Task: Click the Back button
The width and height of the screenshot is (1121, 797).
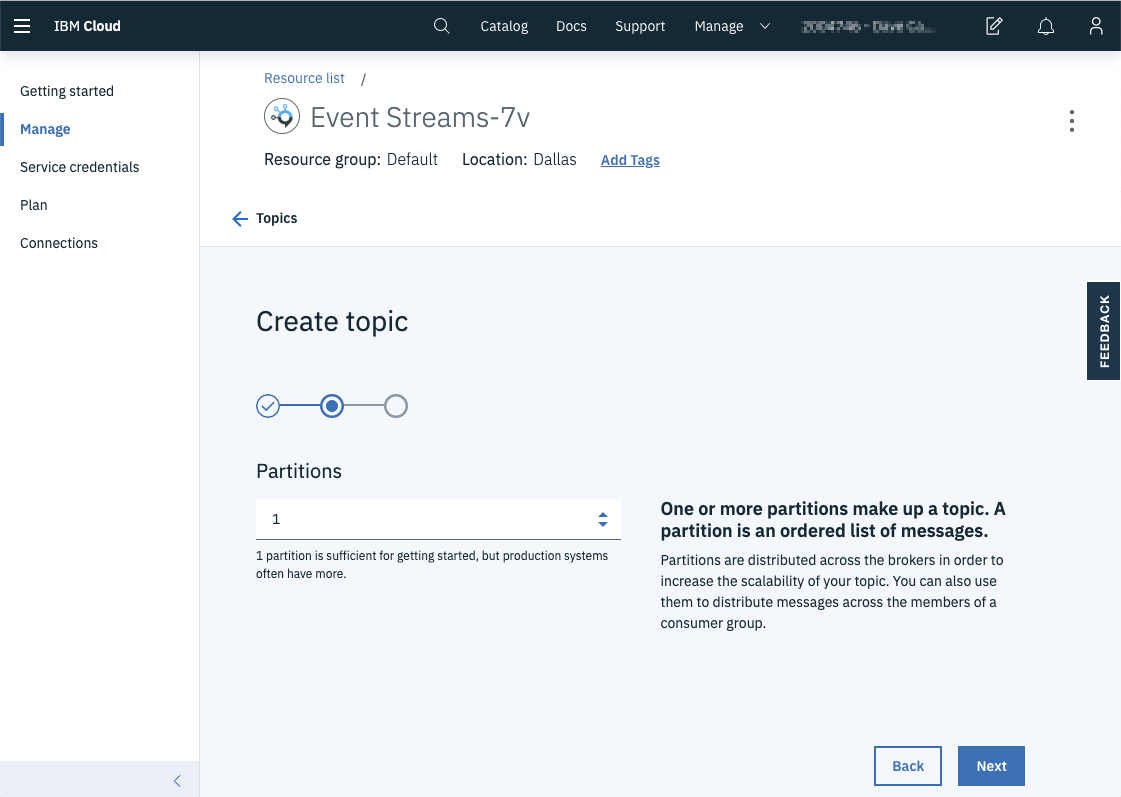Action: tap(907, 766)
